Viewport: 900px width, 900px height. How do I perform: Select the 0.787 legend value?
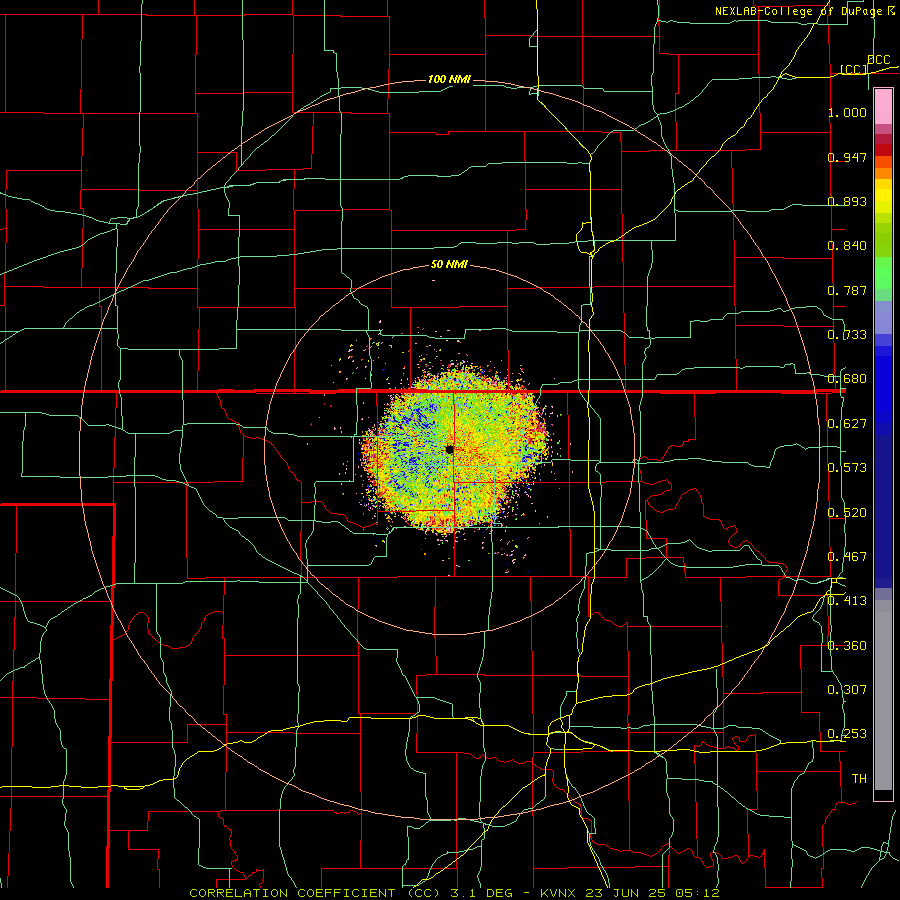pyautogui.click(x=847, y=290)
